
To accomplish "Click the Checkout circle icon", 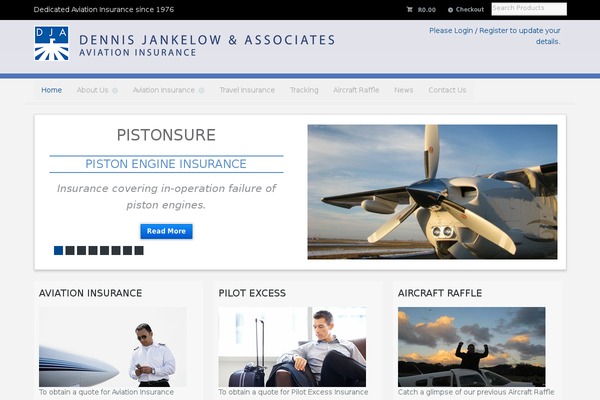I will [x=450, y=10].
